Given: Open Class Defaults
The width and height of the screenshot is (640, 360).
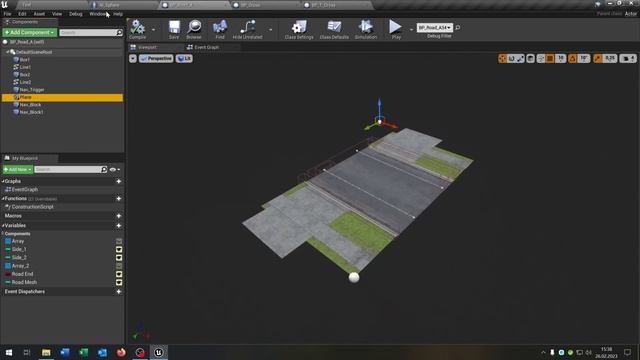Looking at the screenshot, I should tap(334, 29).
